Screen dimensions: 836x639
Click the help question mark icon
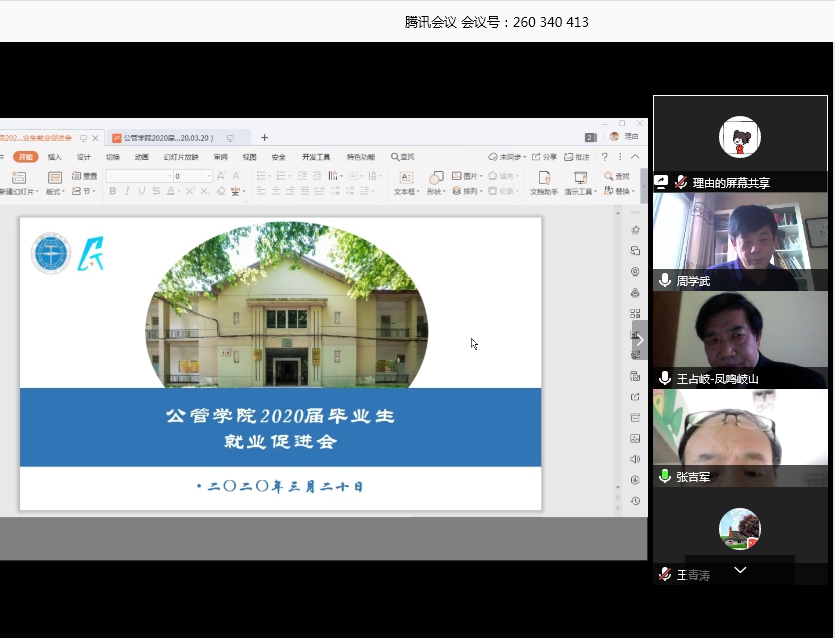point(604,157)
